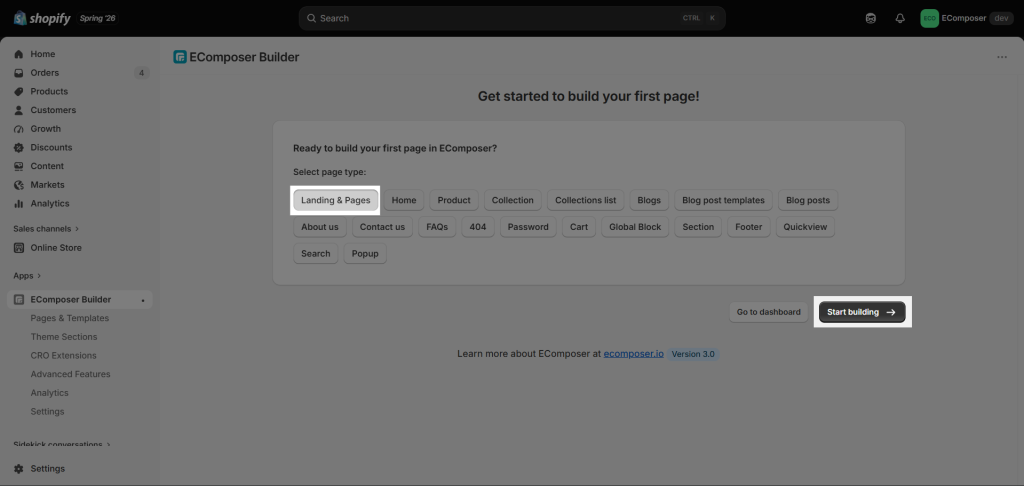Click the Orders count badge showing 4
The height and width of the screenshot is (486, 1024).
click(x=141, y=73)
